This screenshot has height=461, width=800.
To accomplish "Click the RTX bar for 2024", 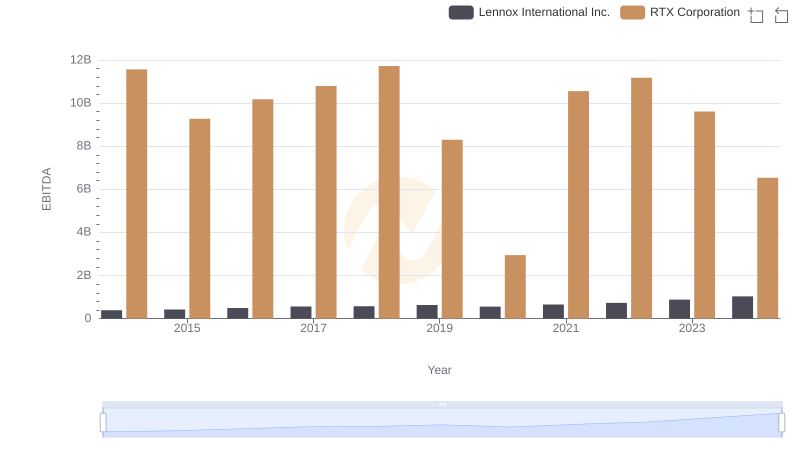I will click(x=767, y=248).
